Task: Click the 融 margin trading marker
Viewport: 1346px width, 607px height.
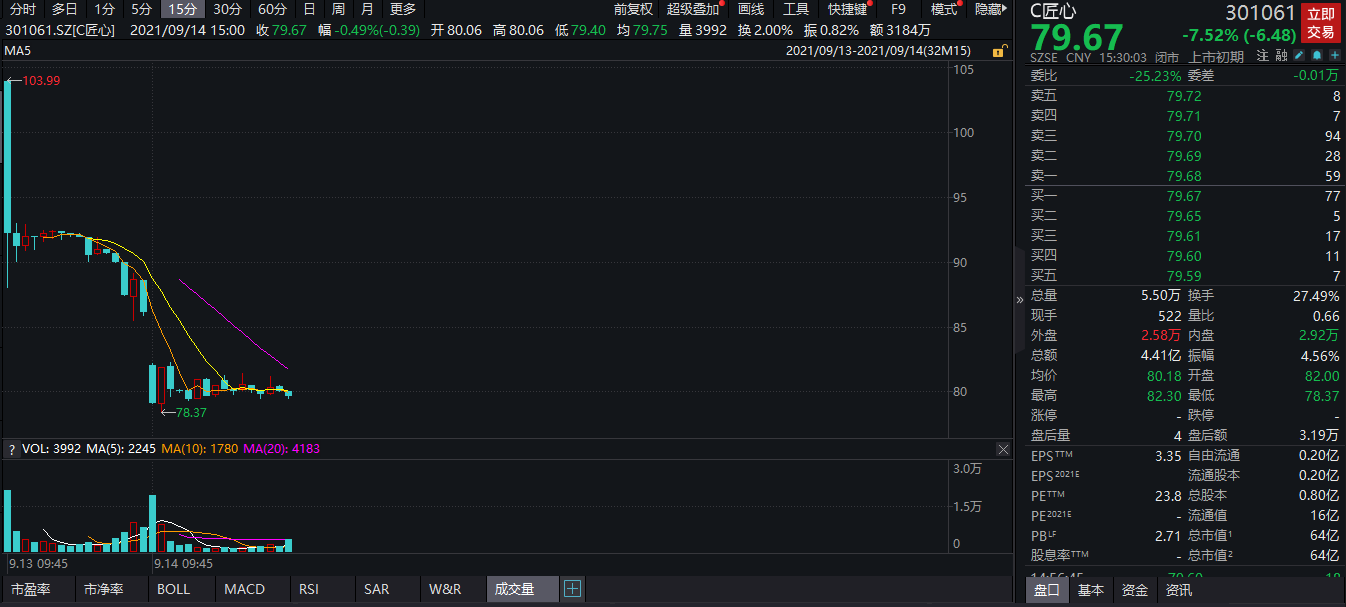Action: pos(1281,57)
